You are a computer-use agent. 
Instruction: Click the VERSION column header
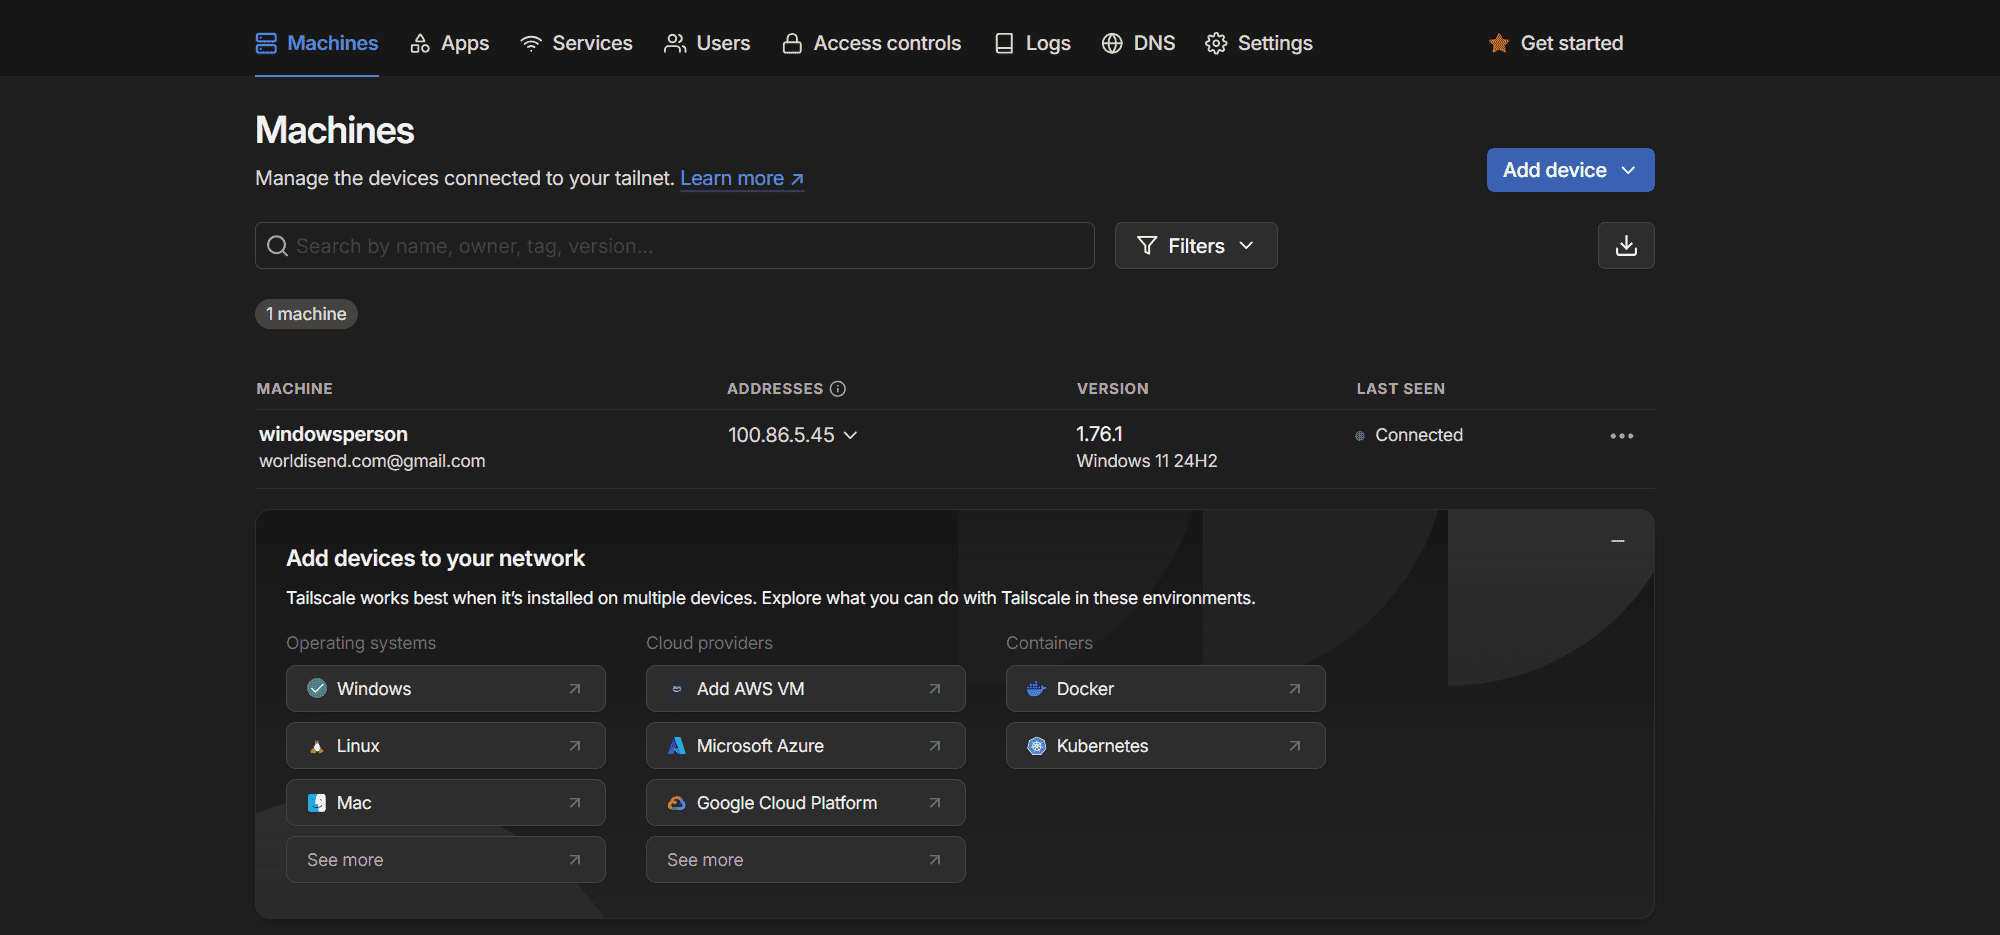click(1113, 389)
